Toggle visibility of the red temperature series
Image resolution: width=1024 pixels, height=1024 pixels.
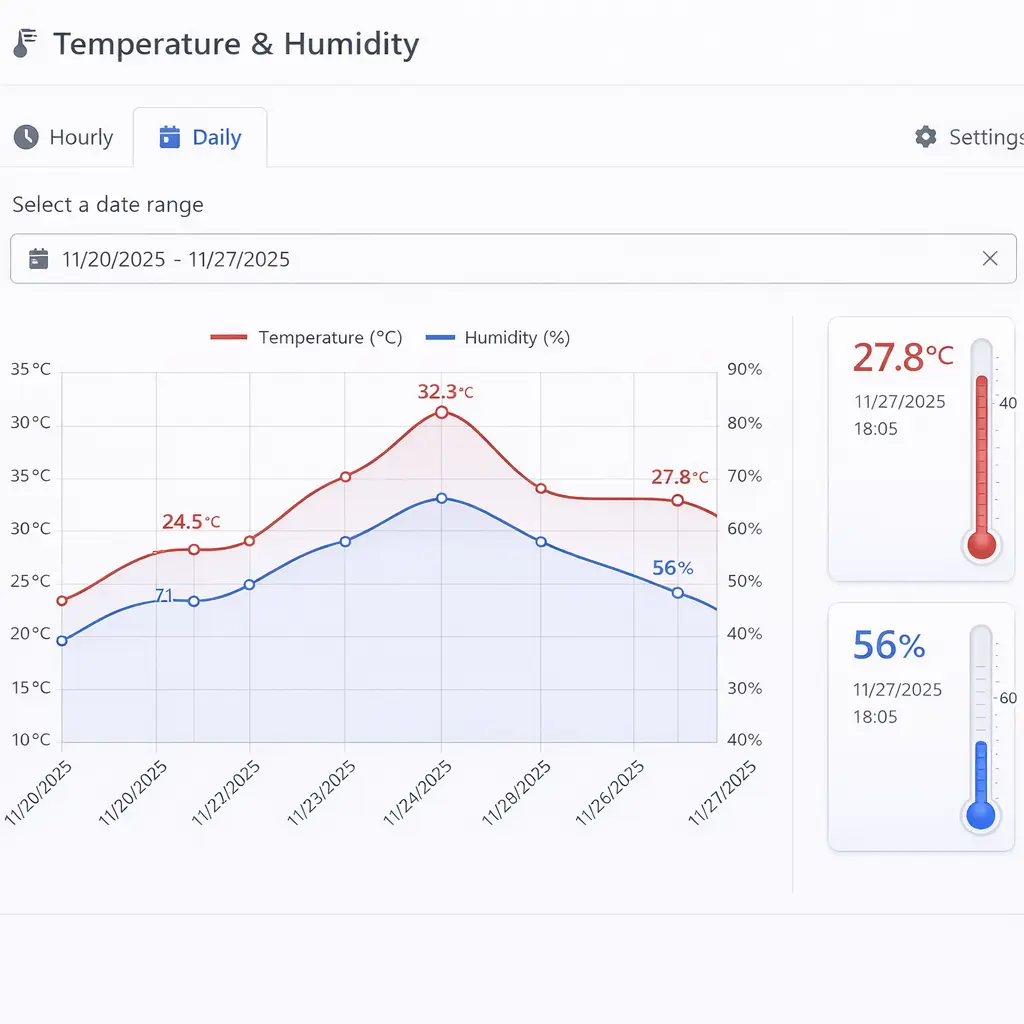coord(307,337)
